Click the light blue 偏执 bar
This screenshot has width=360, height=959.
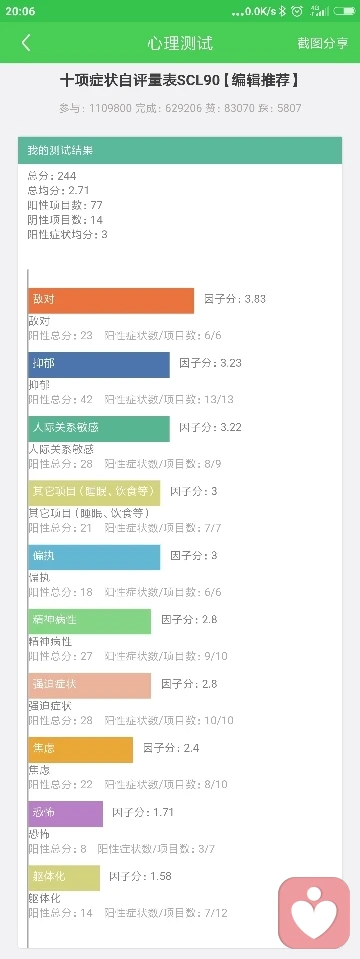(x=94, y=557)
